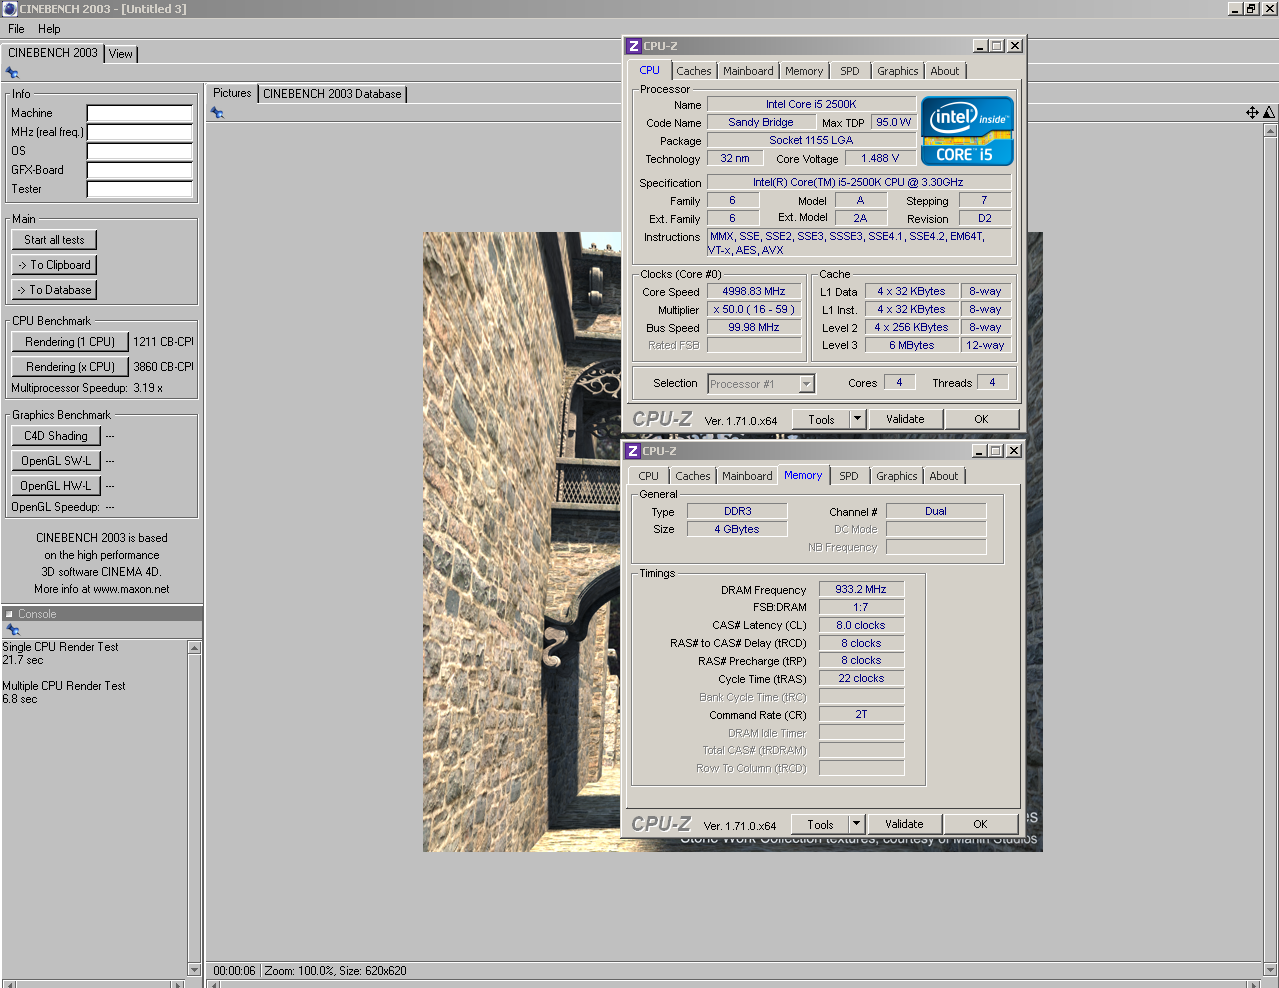Run the OpenGL SW-L test

[56, 461]
